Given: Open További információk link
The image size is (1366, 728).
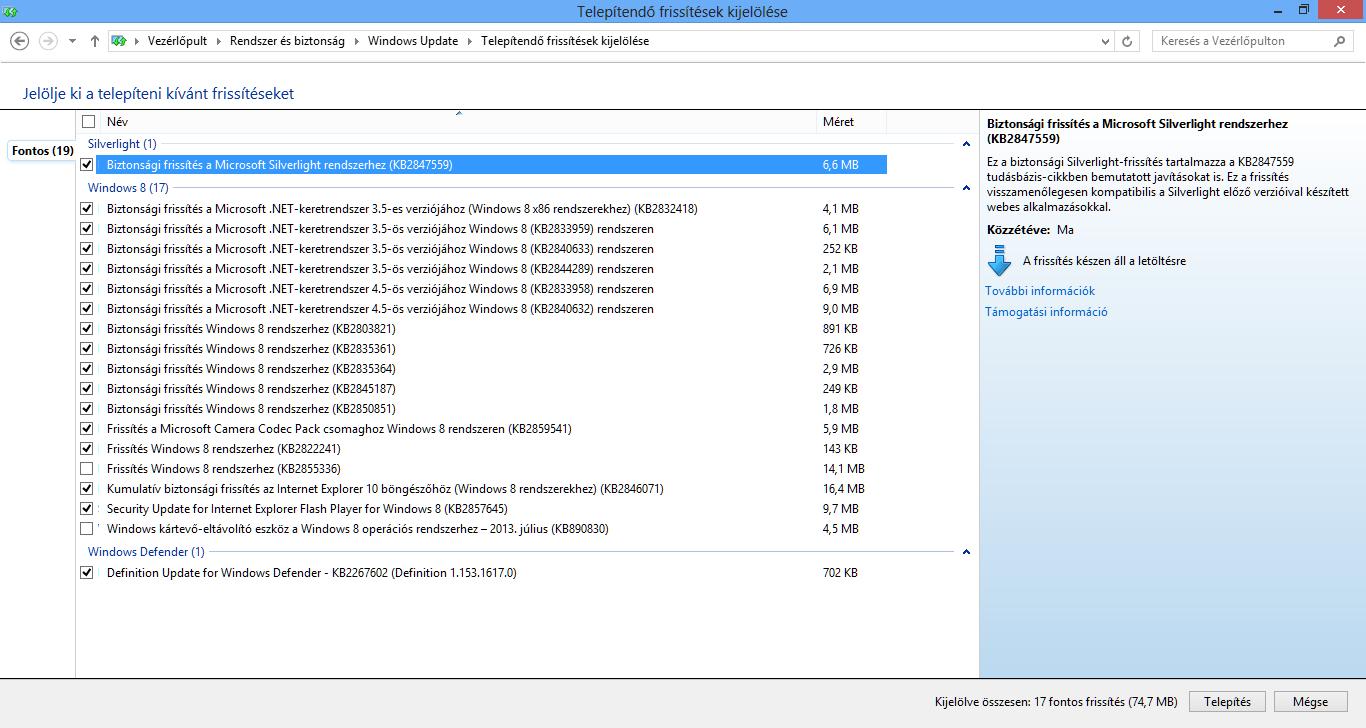Looking at the screenshot, I should click(1040, 291).
